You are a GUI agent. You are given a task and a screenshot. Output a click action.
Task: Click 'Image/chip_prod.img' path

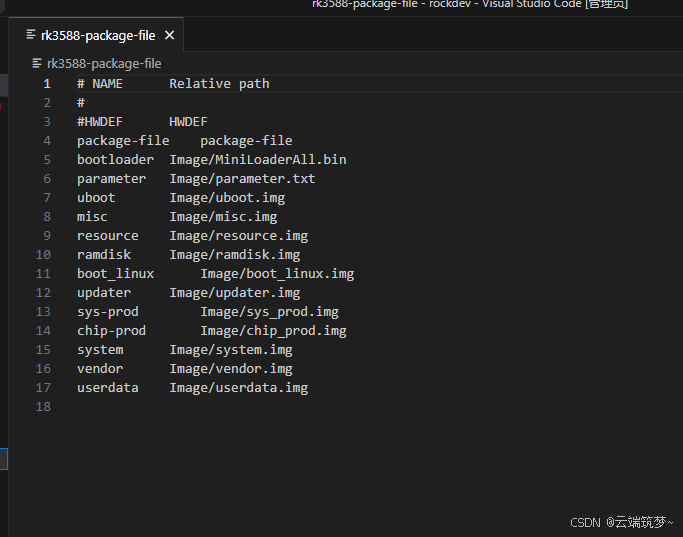coord(273,331)
